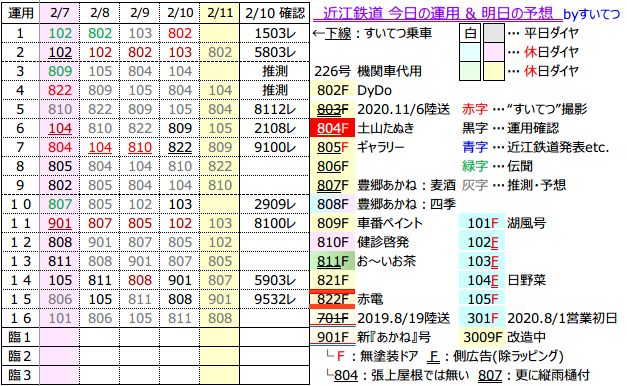
Task: Select the 821F legend cell
Action: coord(332,280)
